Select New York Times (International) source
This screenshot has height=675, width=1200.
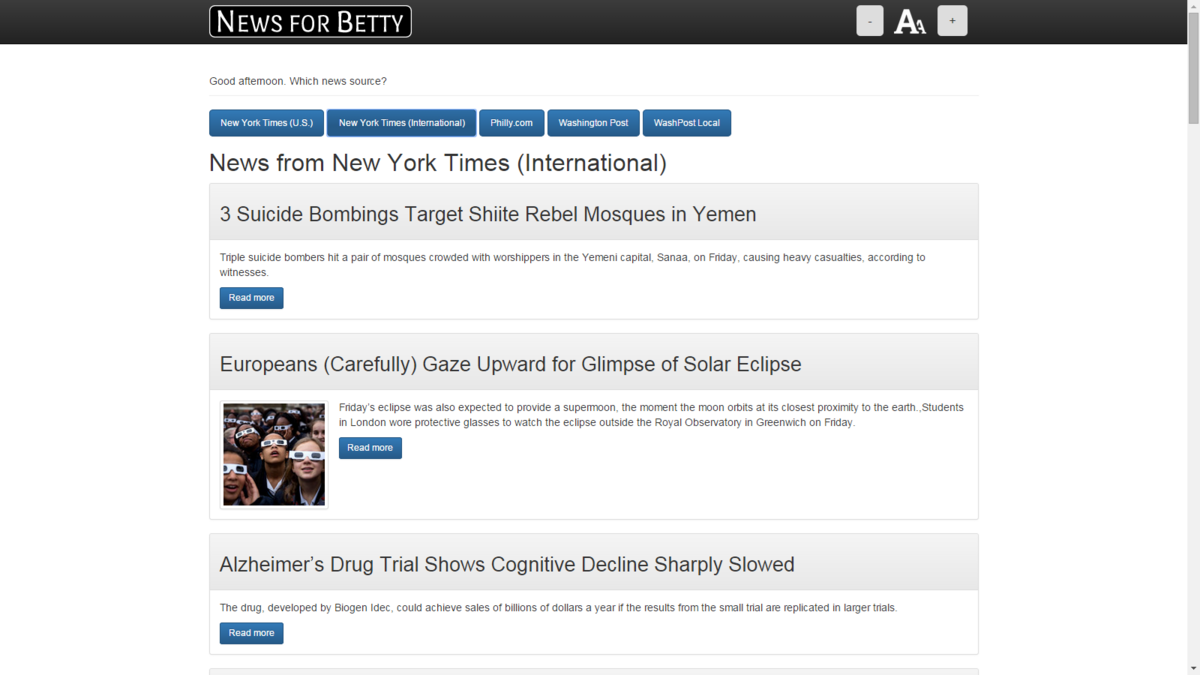coord(402,123)
